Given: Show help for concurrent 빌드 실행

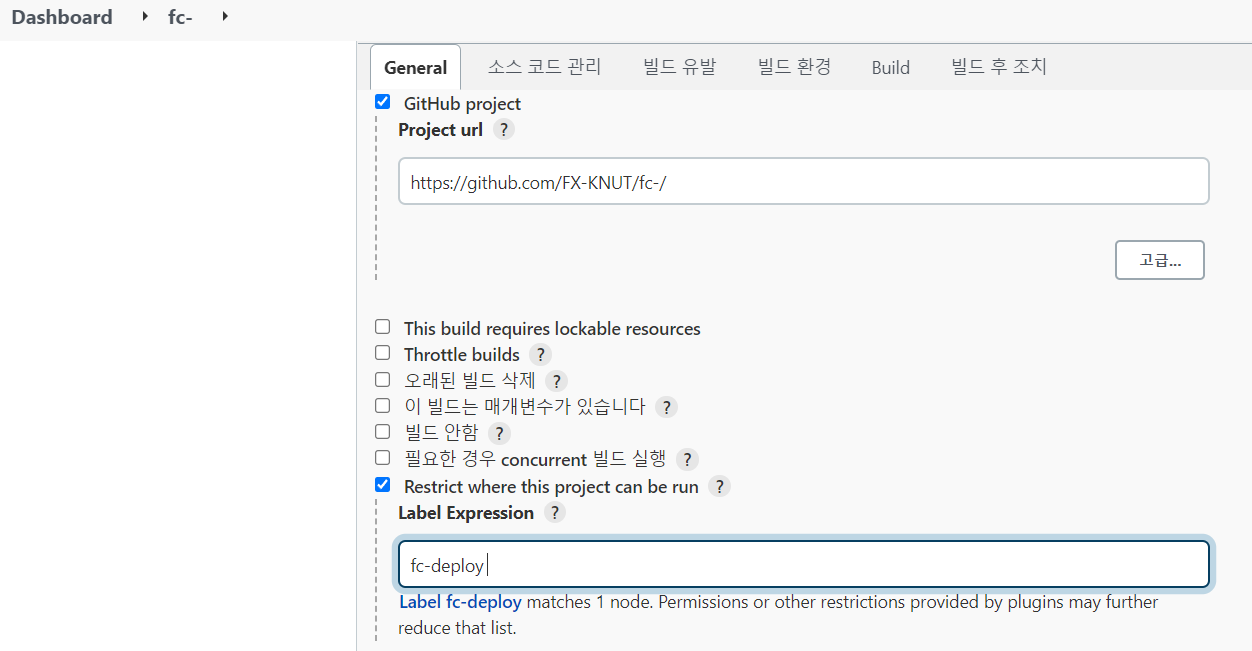Looking at the screenshot, I should (x=686, y=460).
